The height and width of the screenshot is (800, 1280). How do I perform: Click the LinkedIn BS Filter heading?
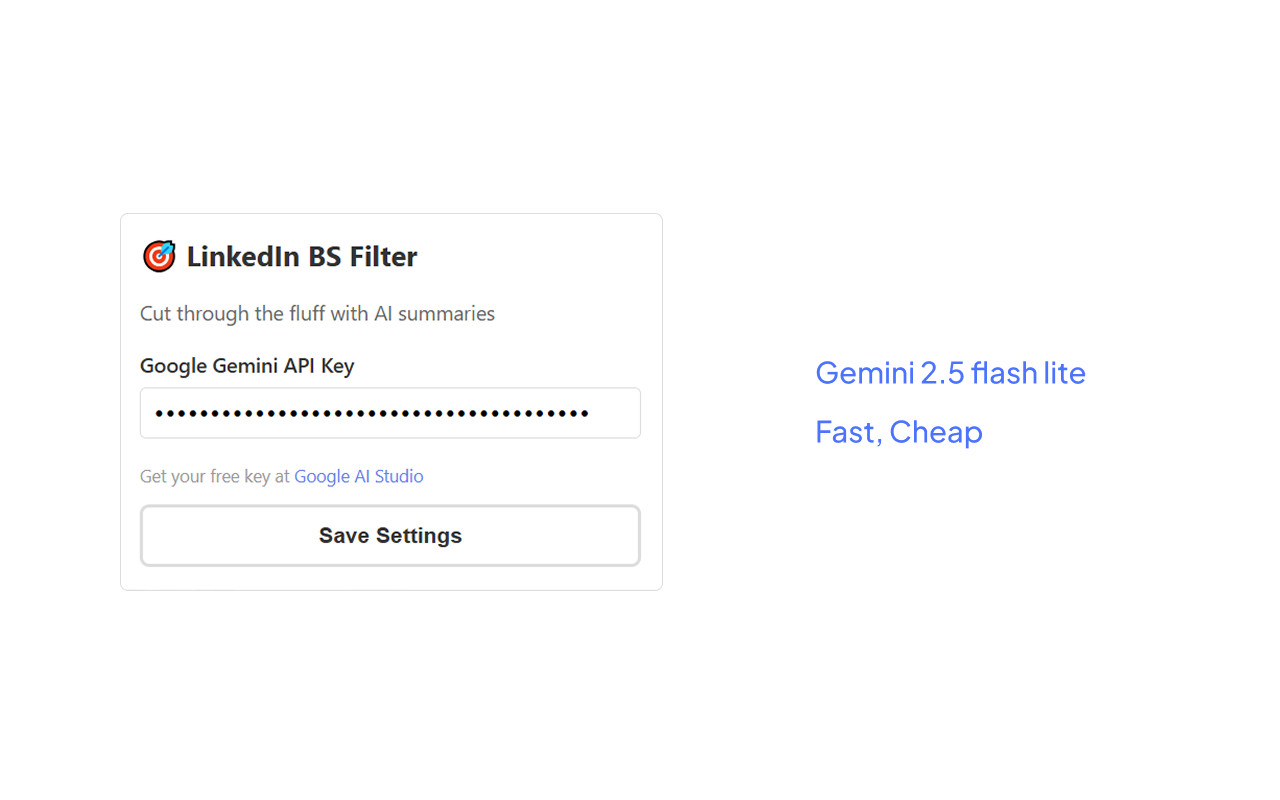tap(301, 257)
